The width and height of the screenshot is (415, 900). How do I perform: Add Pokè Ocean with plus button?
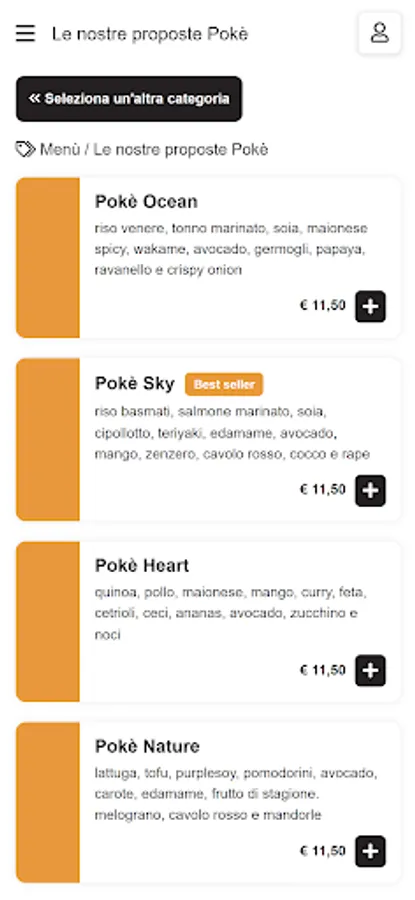pyautogui.click(x=370, y=307)
